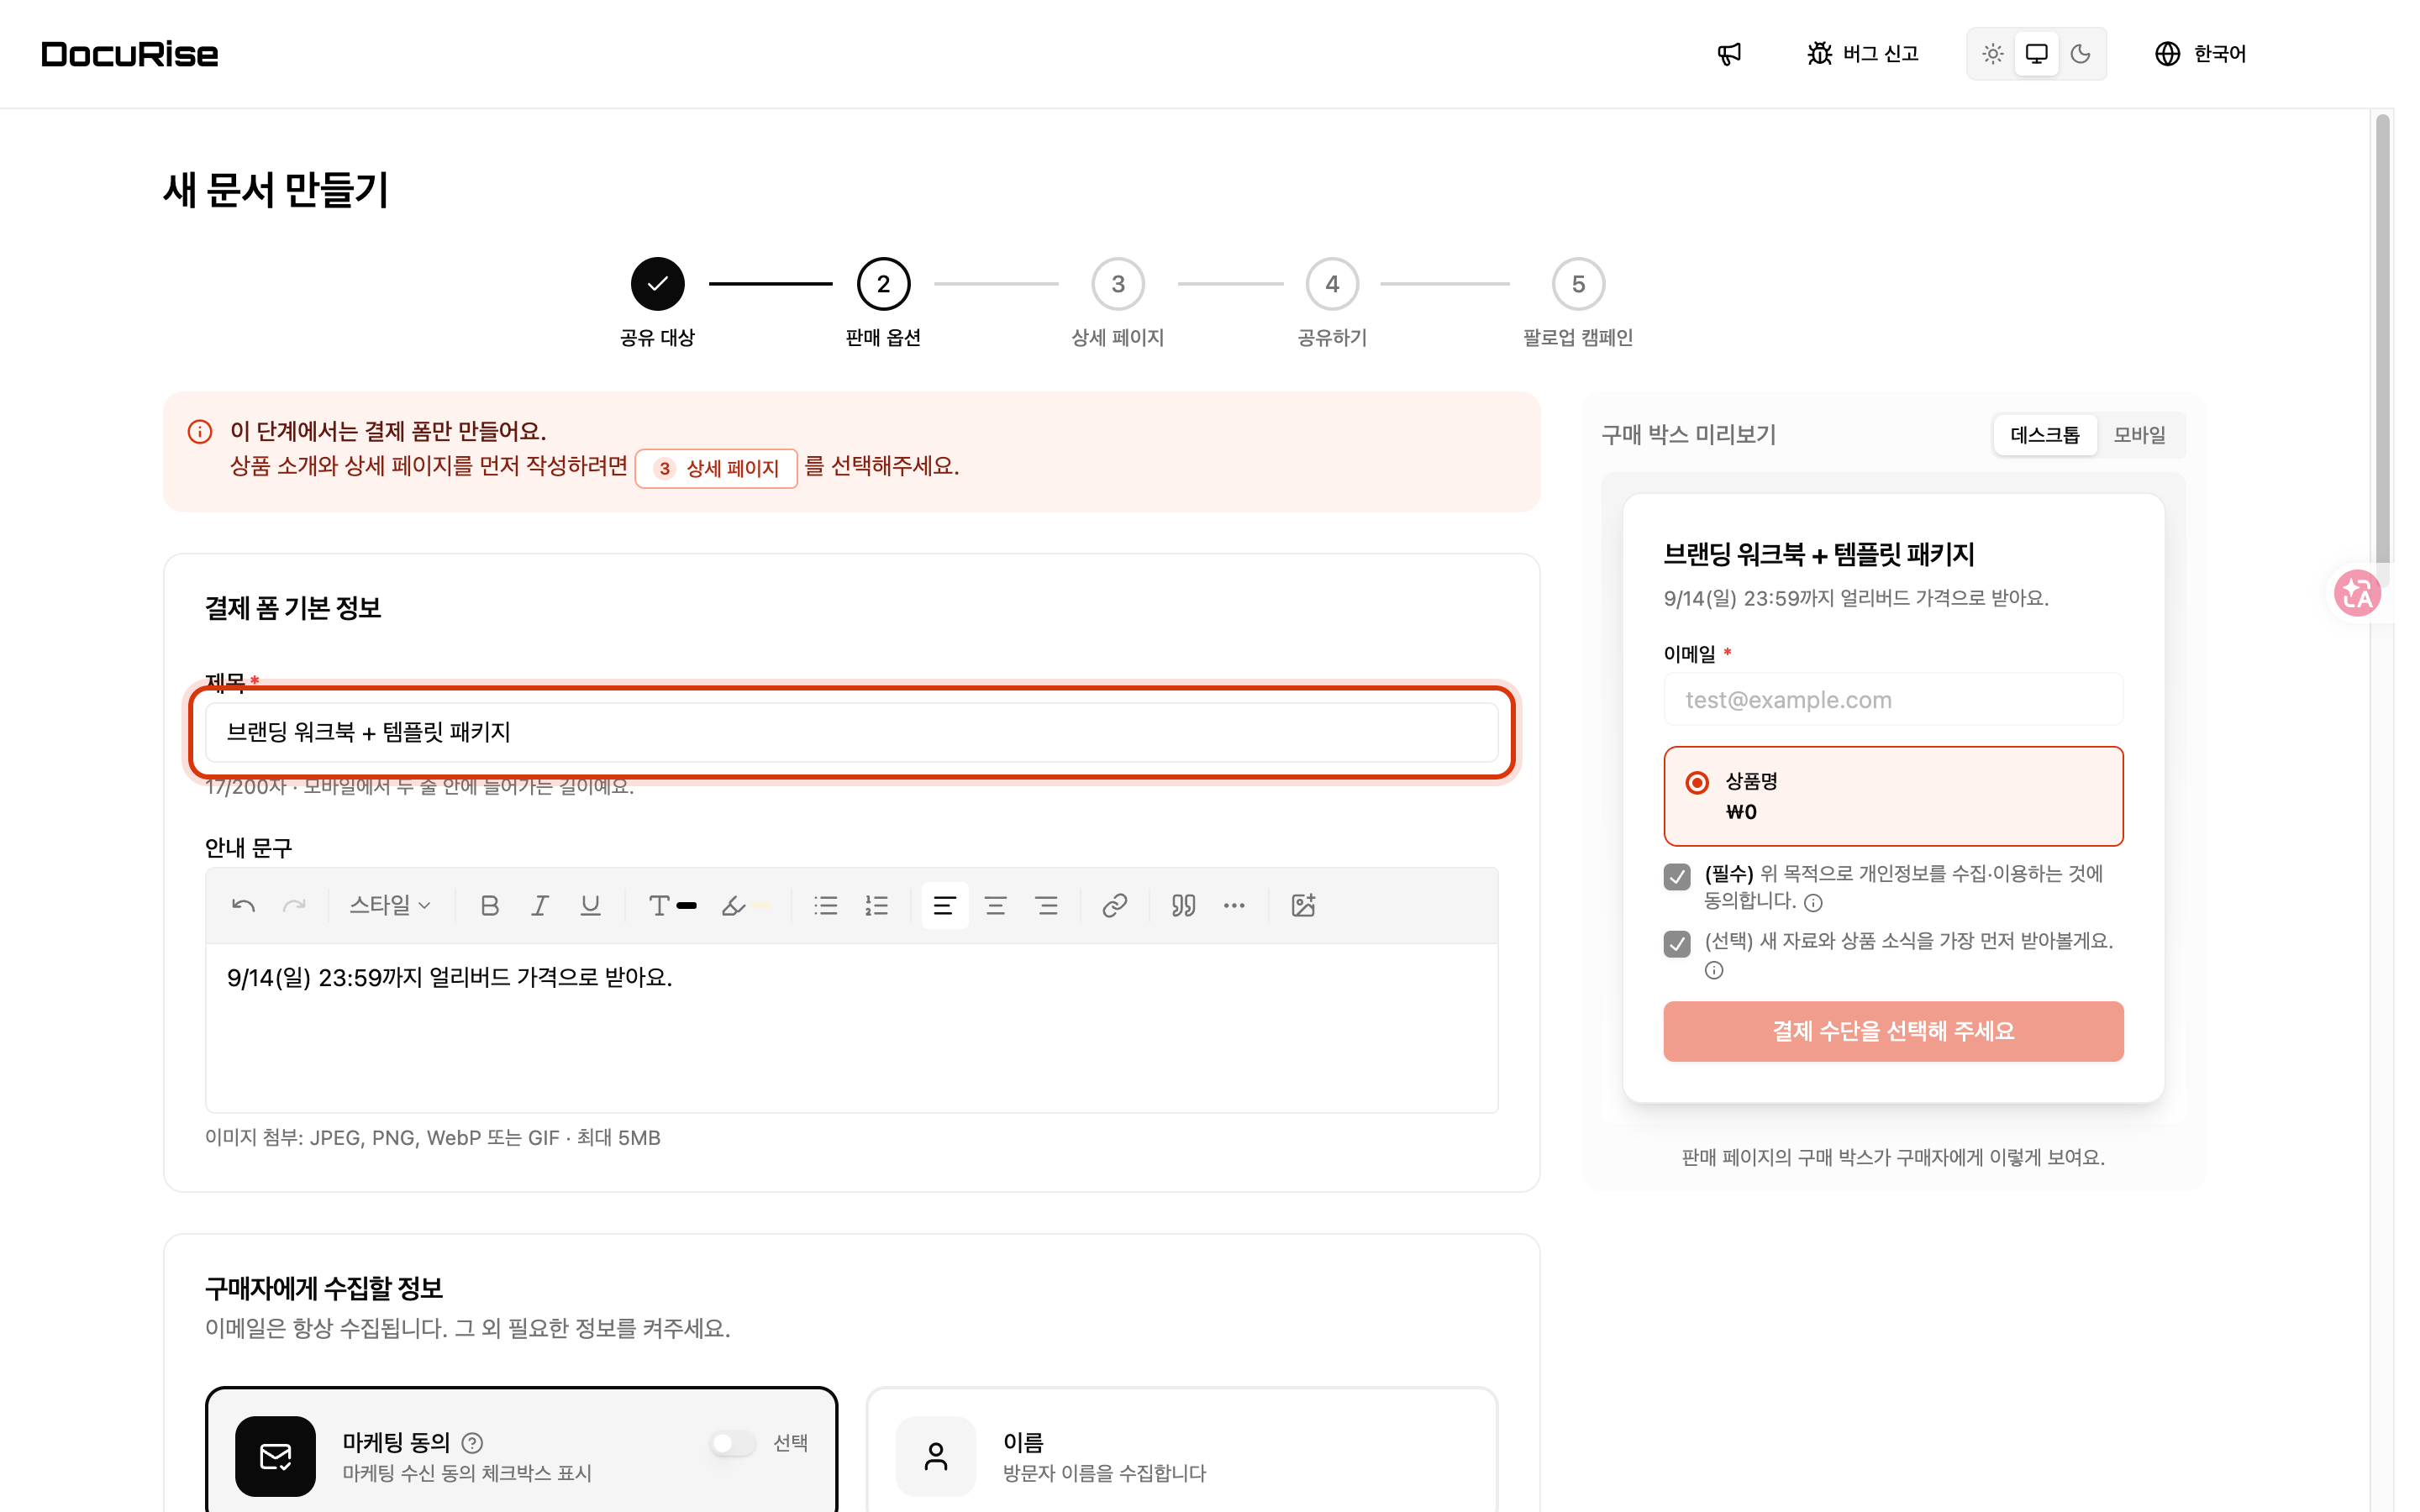Open the highlight color picker
Image resolution: width=2420 pixels, height=1512 pixels.
click(745, 906)
